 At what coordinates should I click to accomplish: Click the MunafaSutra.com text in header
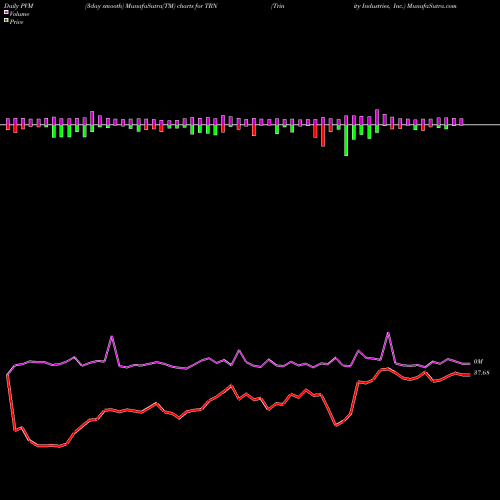click(431, 6)
